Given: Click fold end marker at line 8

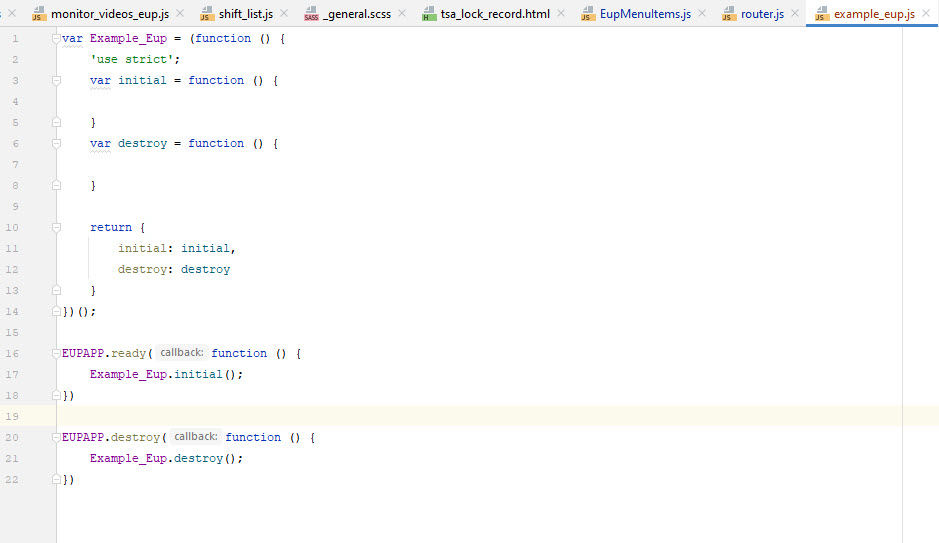Looking at the screenshot, I should [56, 185].
